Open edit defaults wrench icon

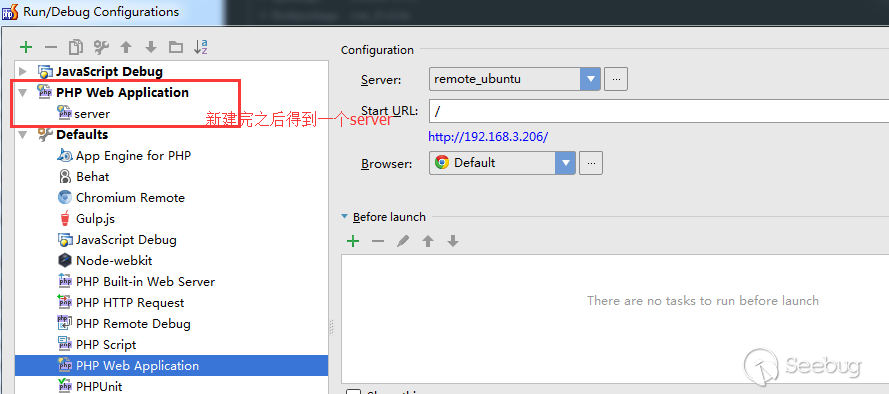[x=101, y=47]
